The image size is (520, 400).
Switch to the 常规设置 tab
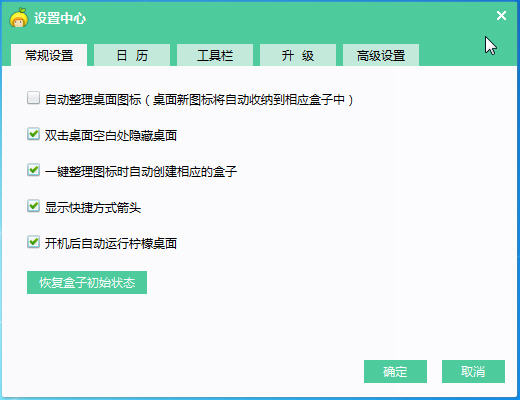click(x=49, y=55)
